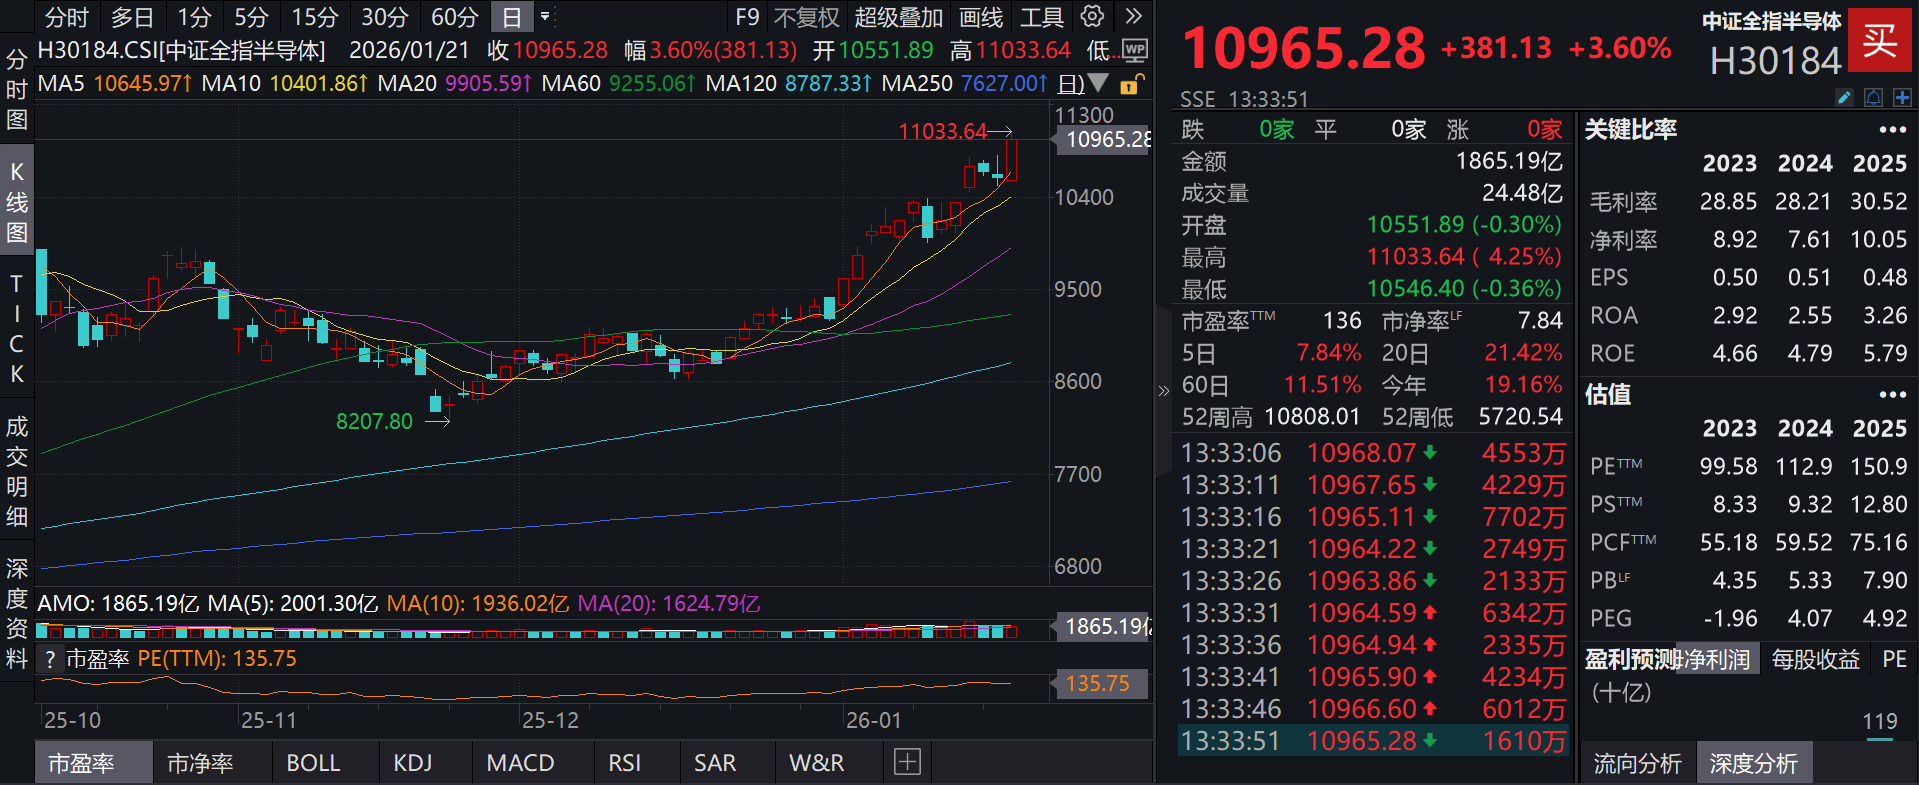Screen dimensions: 1919x785
Task: Click the pencil note icon
Action: tap(1844, 97)
